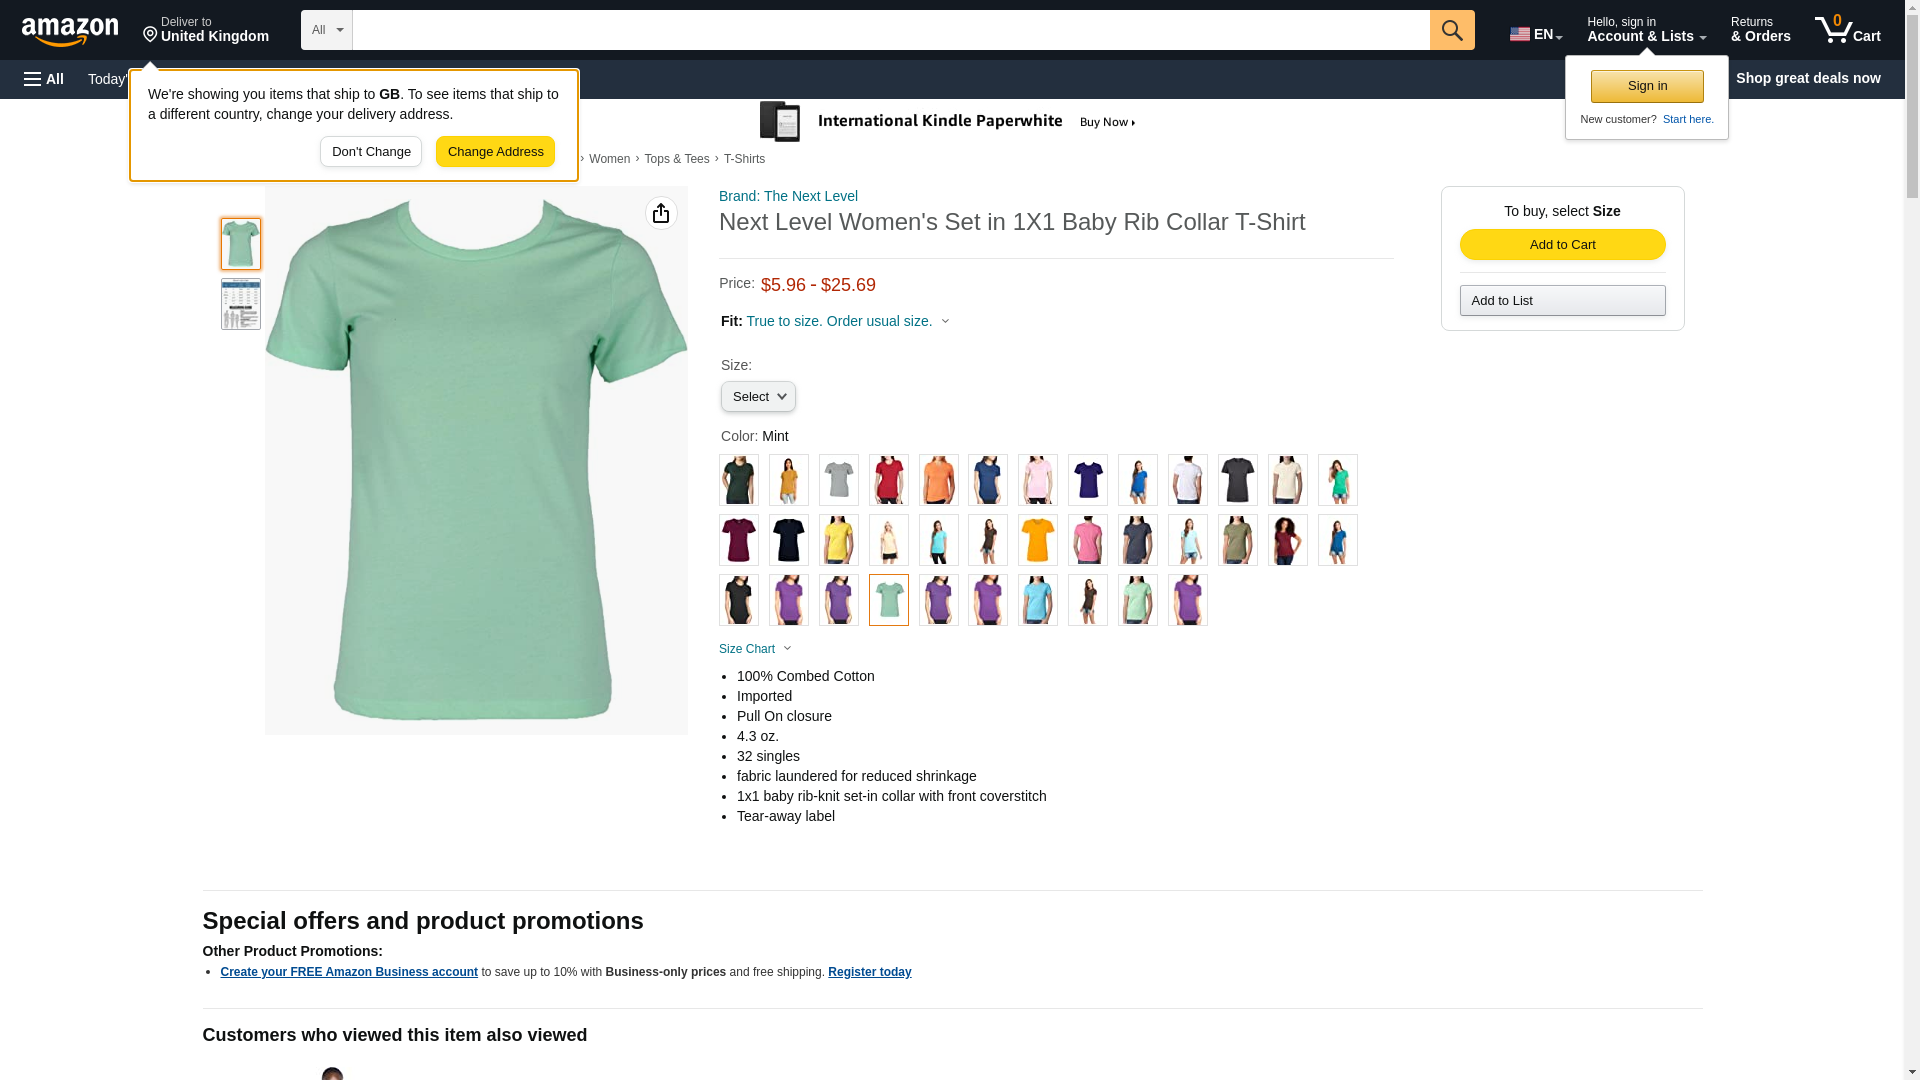The image size is (1920, 1080).
Task: Select the orange shirt color swatch
Action: point(938,480)
